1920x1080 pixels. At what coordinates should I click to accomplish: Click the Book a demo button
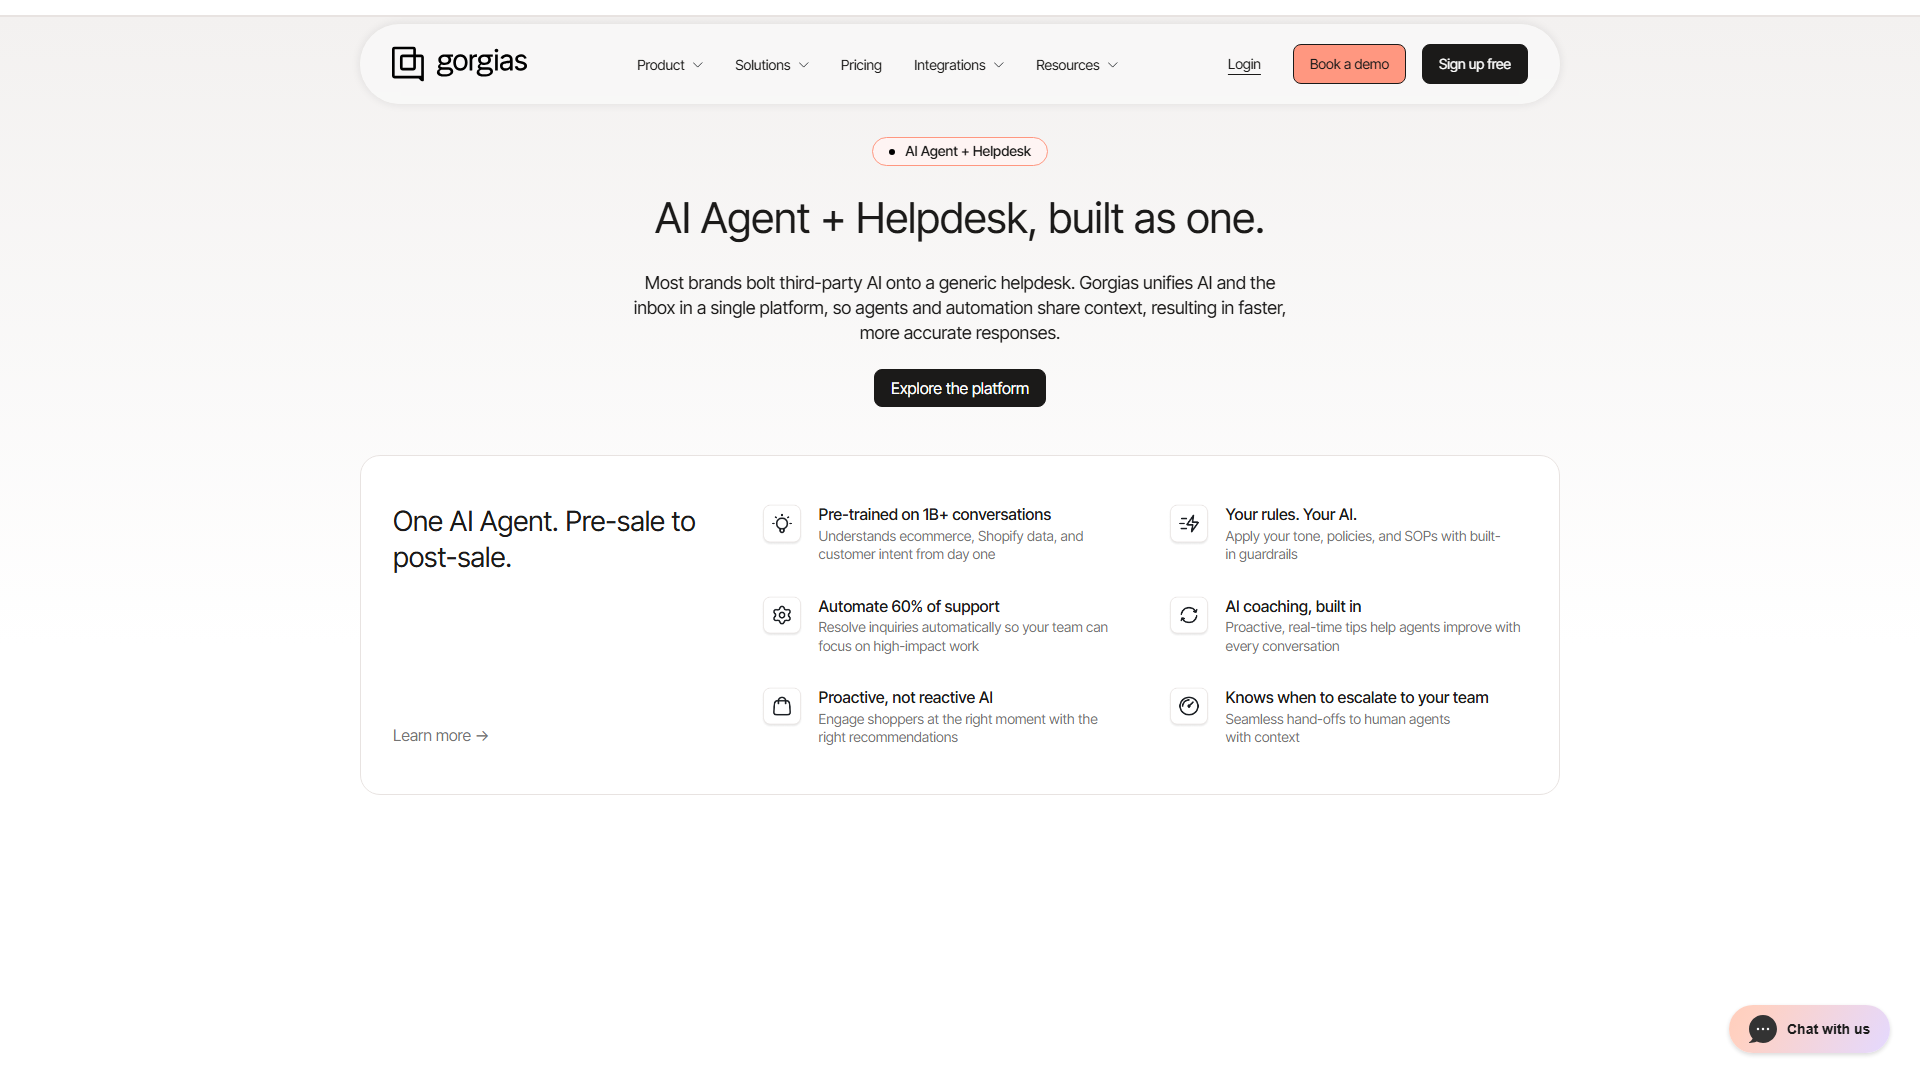pyautogui.click(x=1349, y=64)
